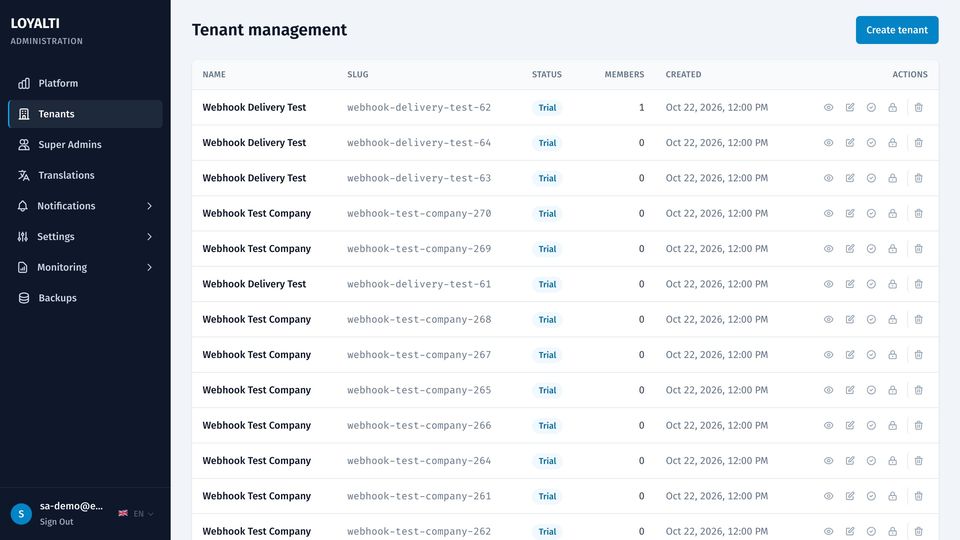Click Create tenant button

point(897,30)
